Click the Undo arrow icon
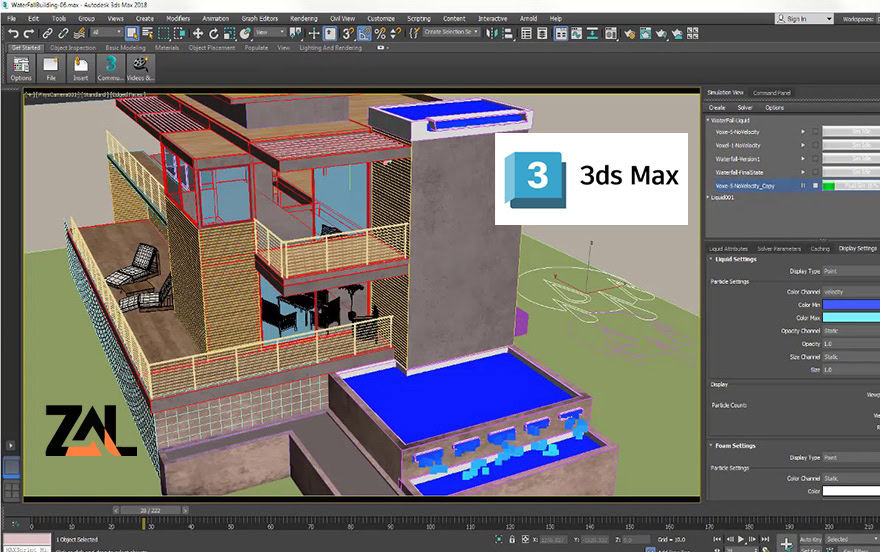The height and width of the screenshot is (552, 880). 13,34
